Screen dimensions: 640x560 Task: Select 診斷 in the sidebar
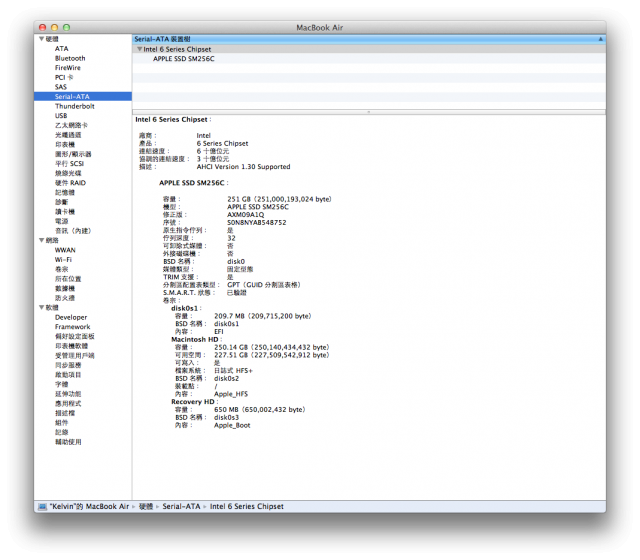pyautogui.click(x=62, y=202)
